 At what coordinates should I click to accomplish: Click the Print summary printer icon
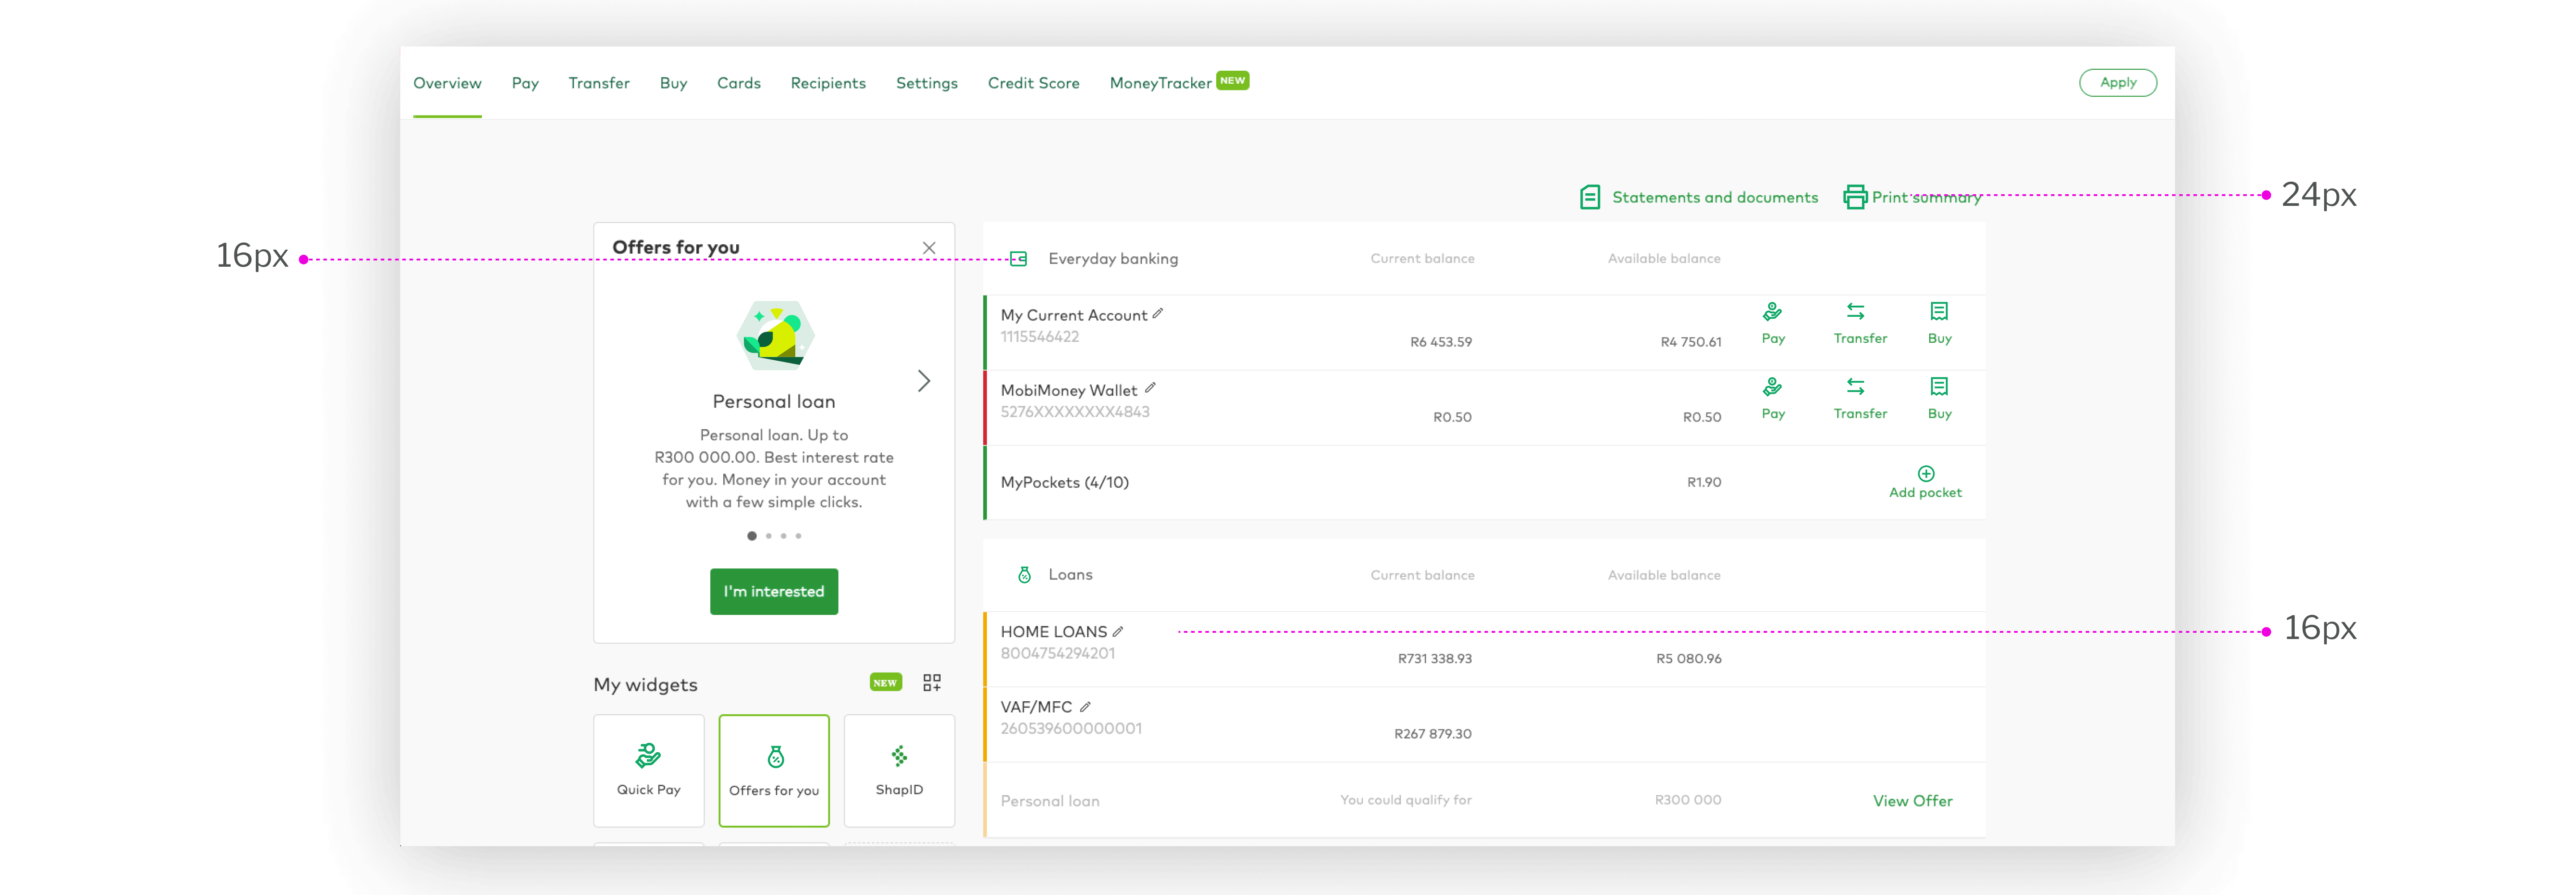(x=1854, y=197)
